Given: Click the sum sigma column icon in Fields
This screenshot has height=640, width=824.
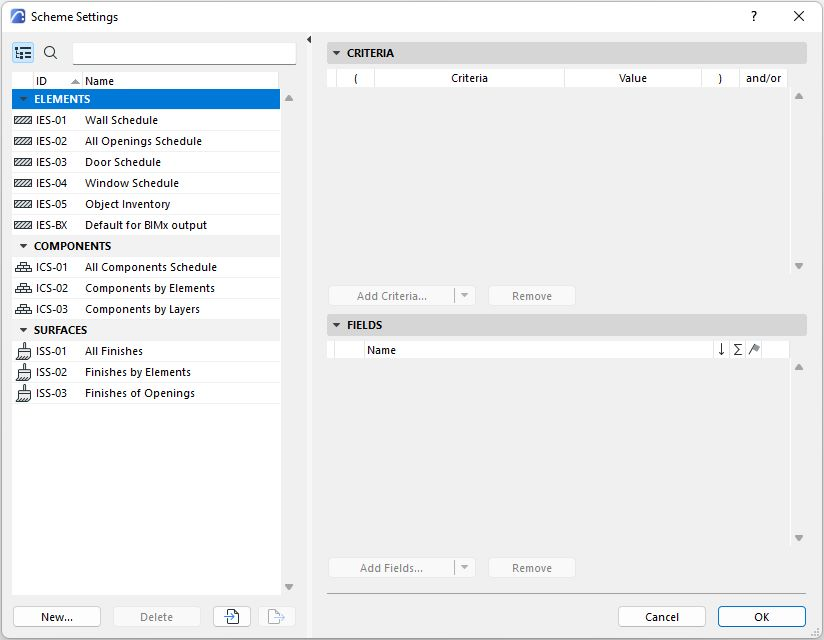Looking at the screenshot, I should coord(738,349).
